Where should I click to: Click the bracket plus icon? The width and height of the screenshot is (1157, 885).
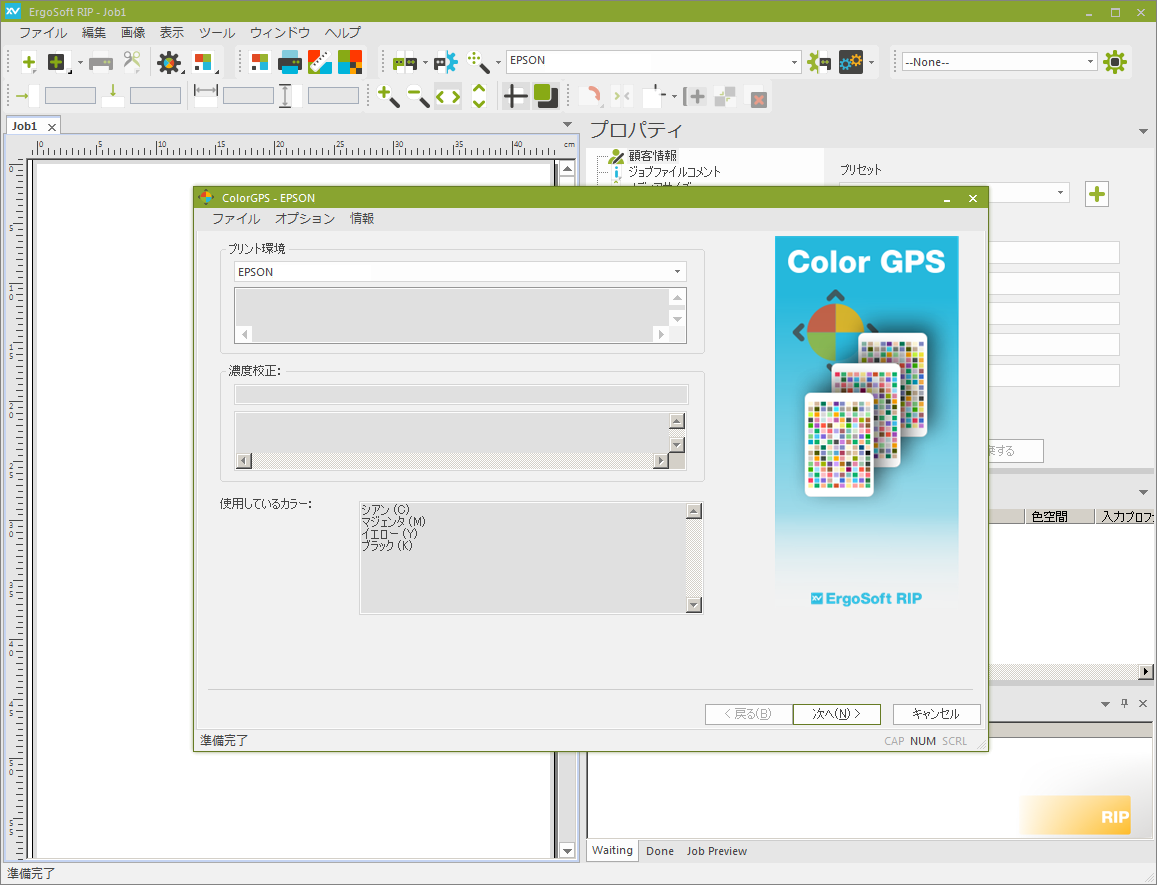click(x=694, y=96)
